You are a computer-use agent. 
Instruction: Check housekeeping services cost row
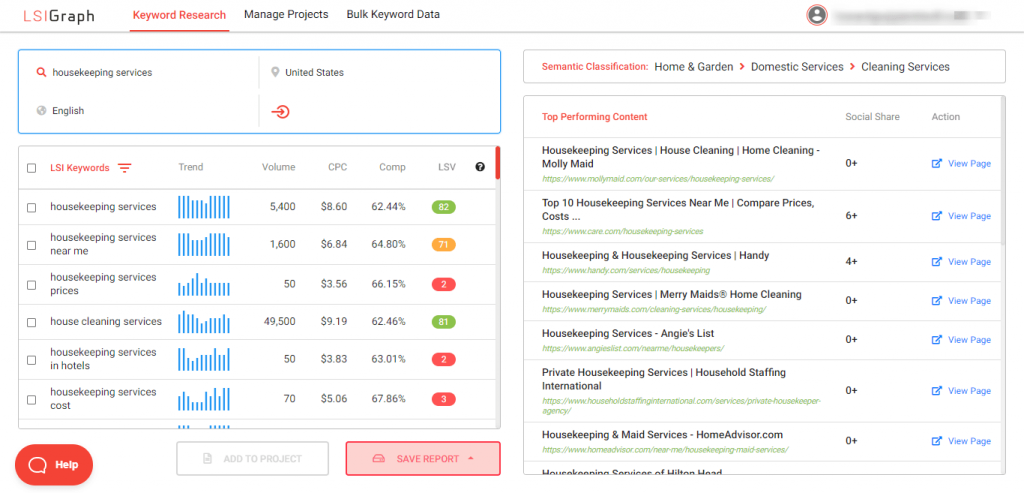click(31, 400)
